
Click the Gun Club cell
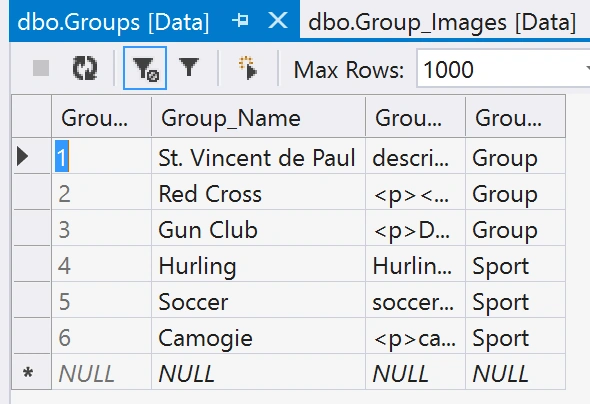click(x=258, y=228)
